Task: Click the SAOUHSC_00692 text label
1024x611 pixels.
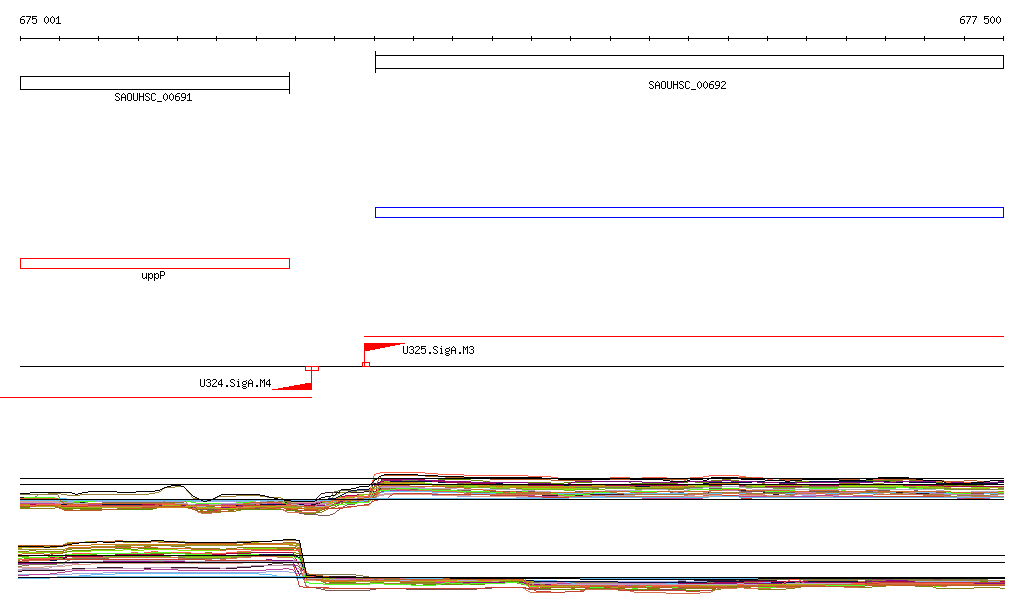Action: (x=687, y=85)
